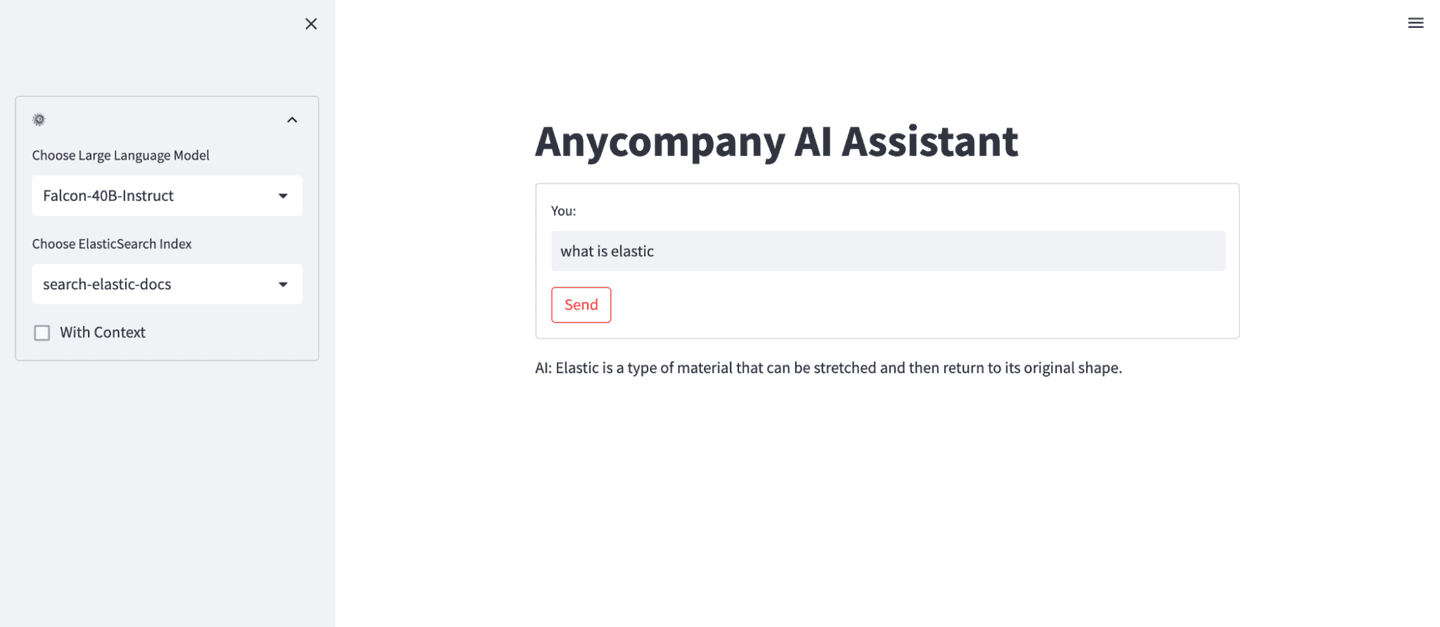Click the "AI:" prefix of the response
This screenshot has width=1440, height=627.
[543, 368]
